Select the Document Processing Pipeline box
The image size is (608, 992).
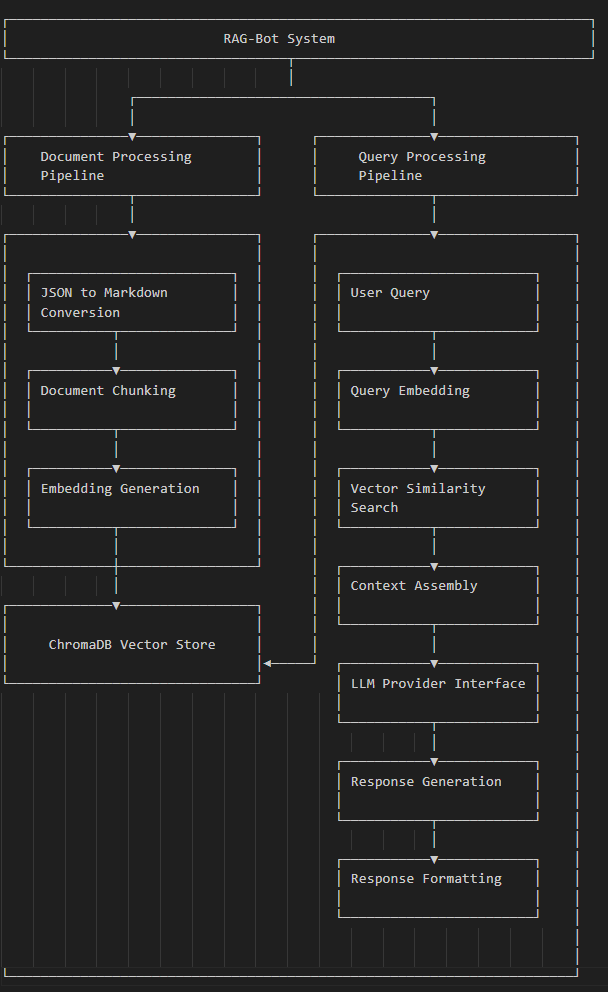point(132,166)
